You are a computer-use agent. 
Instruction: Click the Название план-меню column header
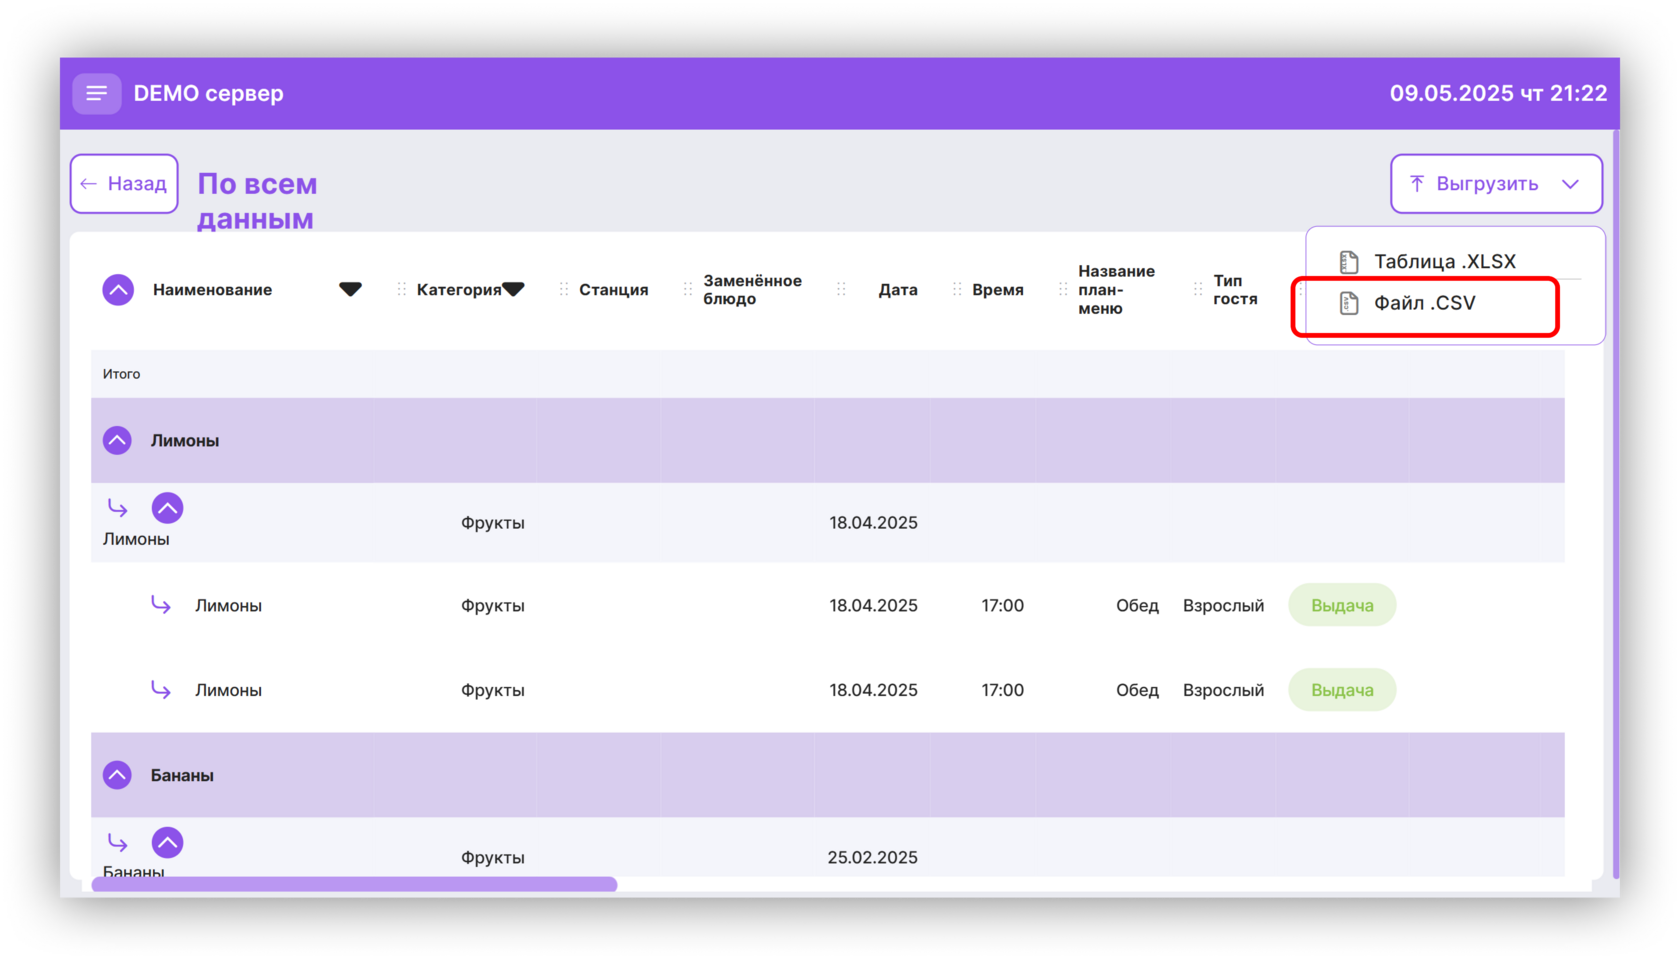coord(1116,290)
